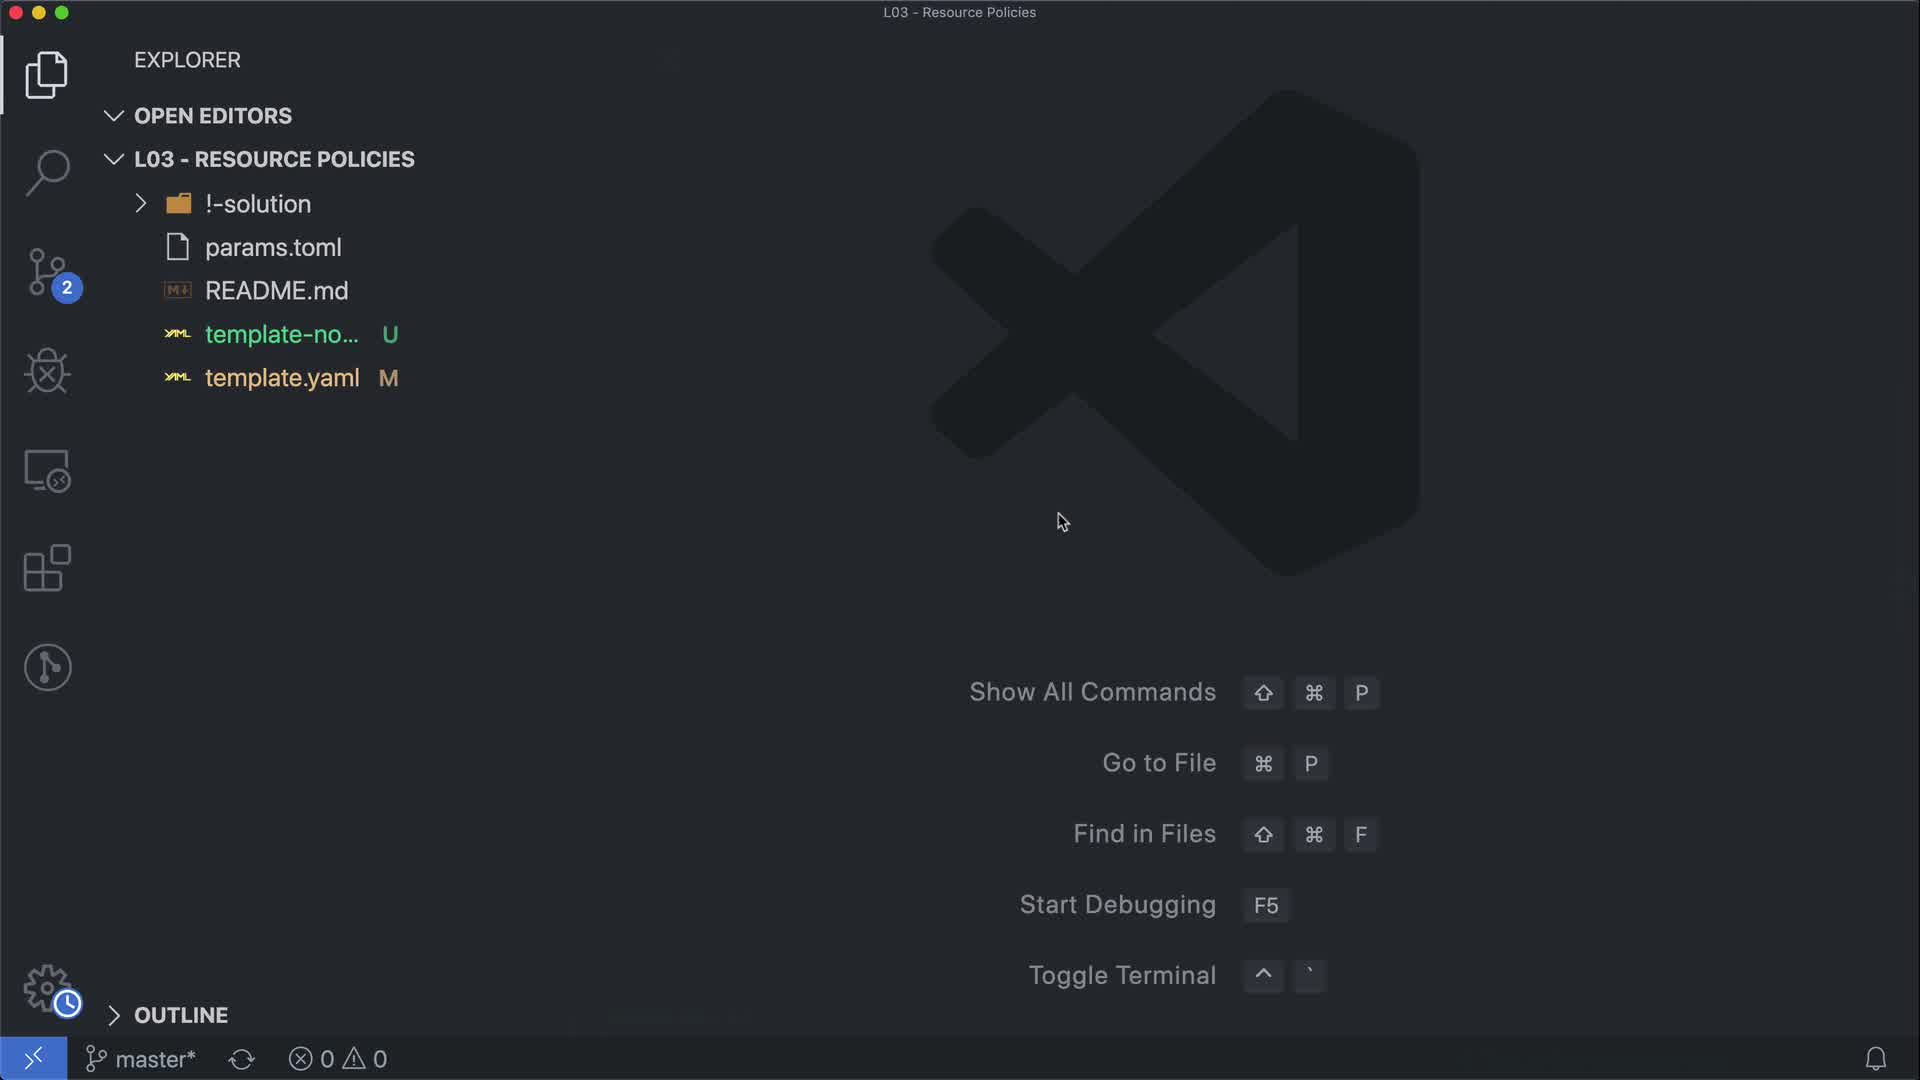Collapse the L03 - Resource Policies folder section
Image resolution: width=1920 pixels, height=1080 pixels.
273,160
